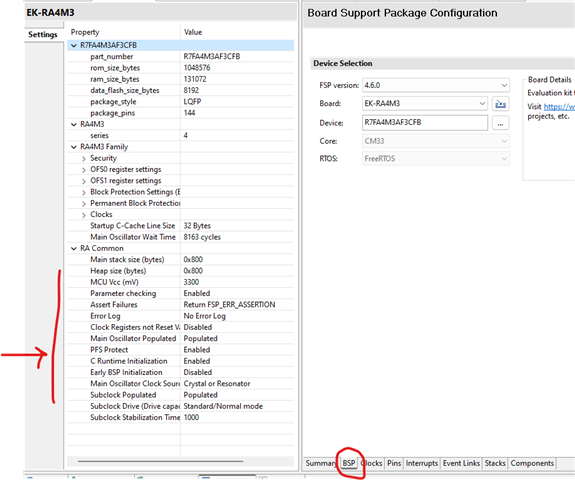Screen dimensions: 575x480
Task: Open the Board EK-RA4M3 dropdown
Action: pyautogui.click(x=425, y=103)
